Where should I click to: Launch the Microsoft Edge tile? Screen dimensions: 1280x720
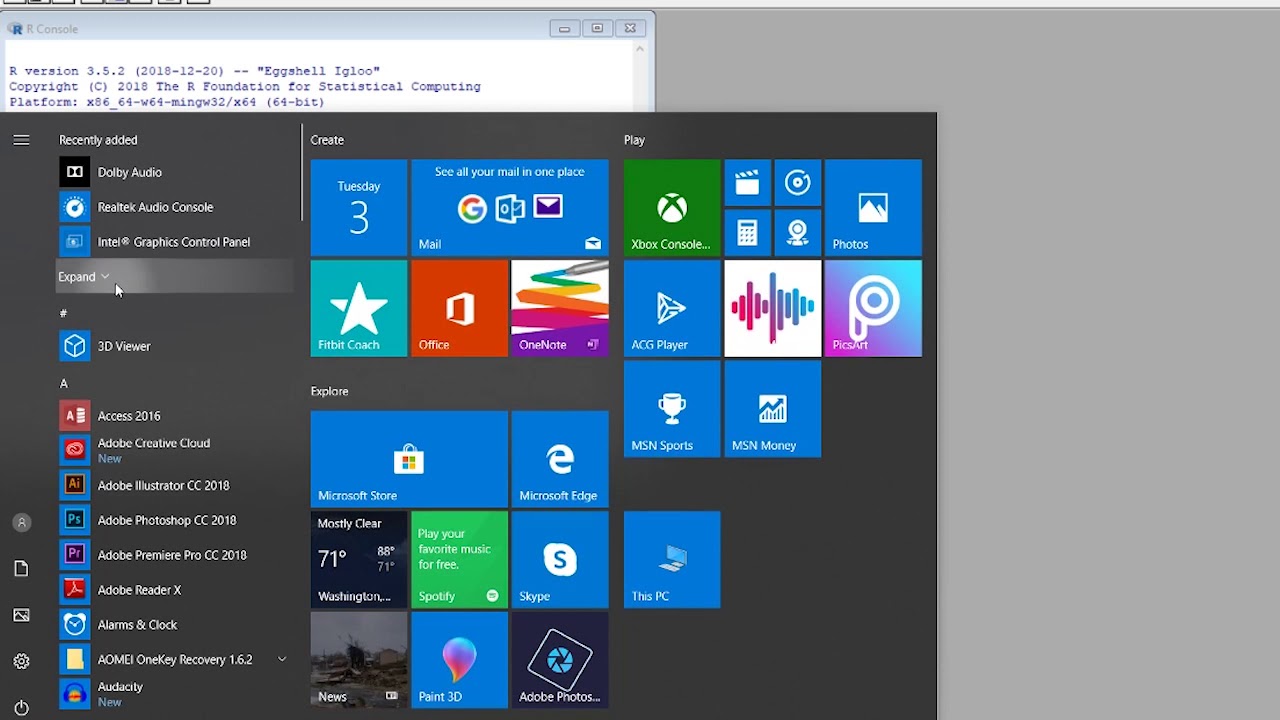click(560, 459)
